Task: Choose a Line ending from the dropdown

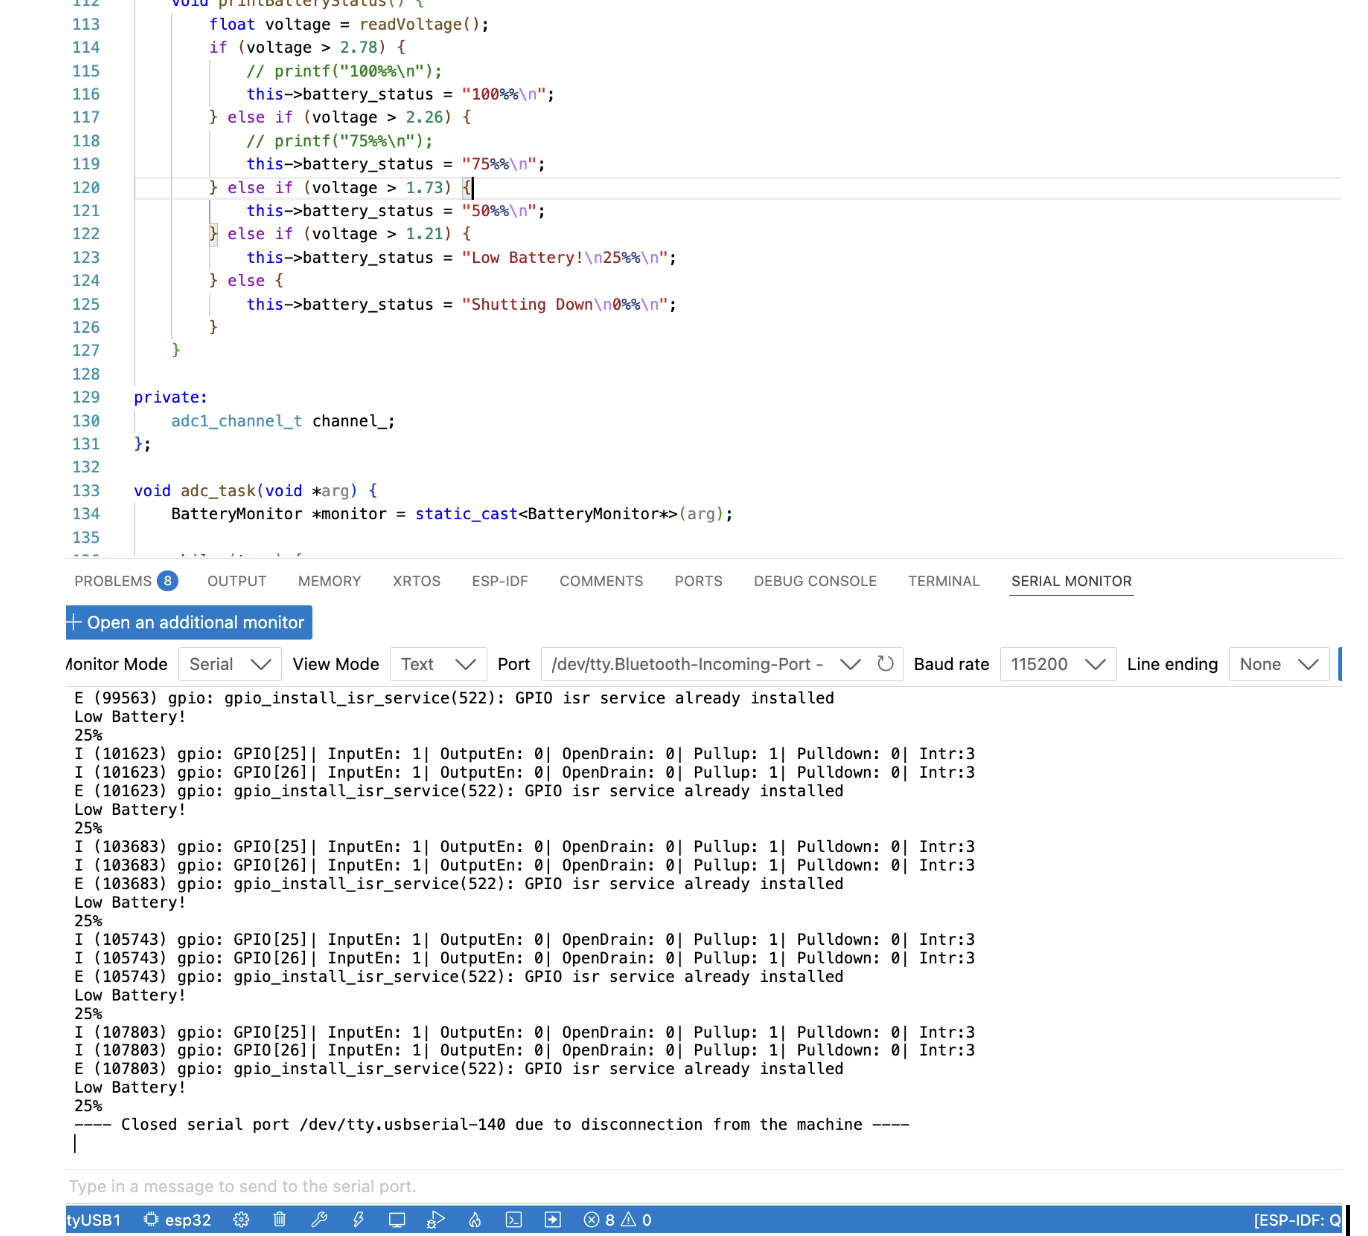Action: [x=1278, y=664]
